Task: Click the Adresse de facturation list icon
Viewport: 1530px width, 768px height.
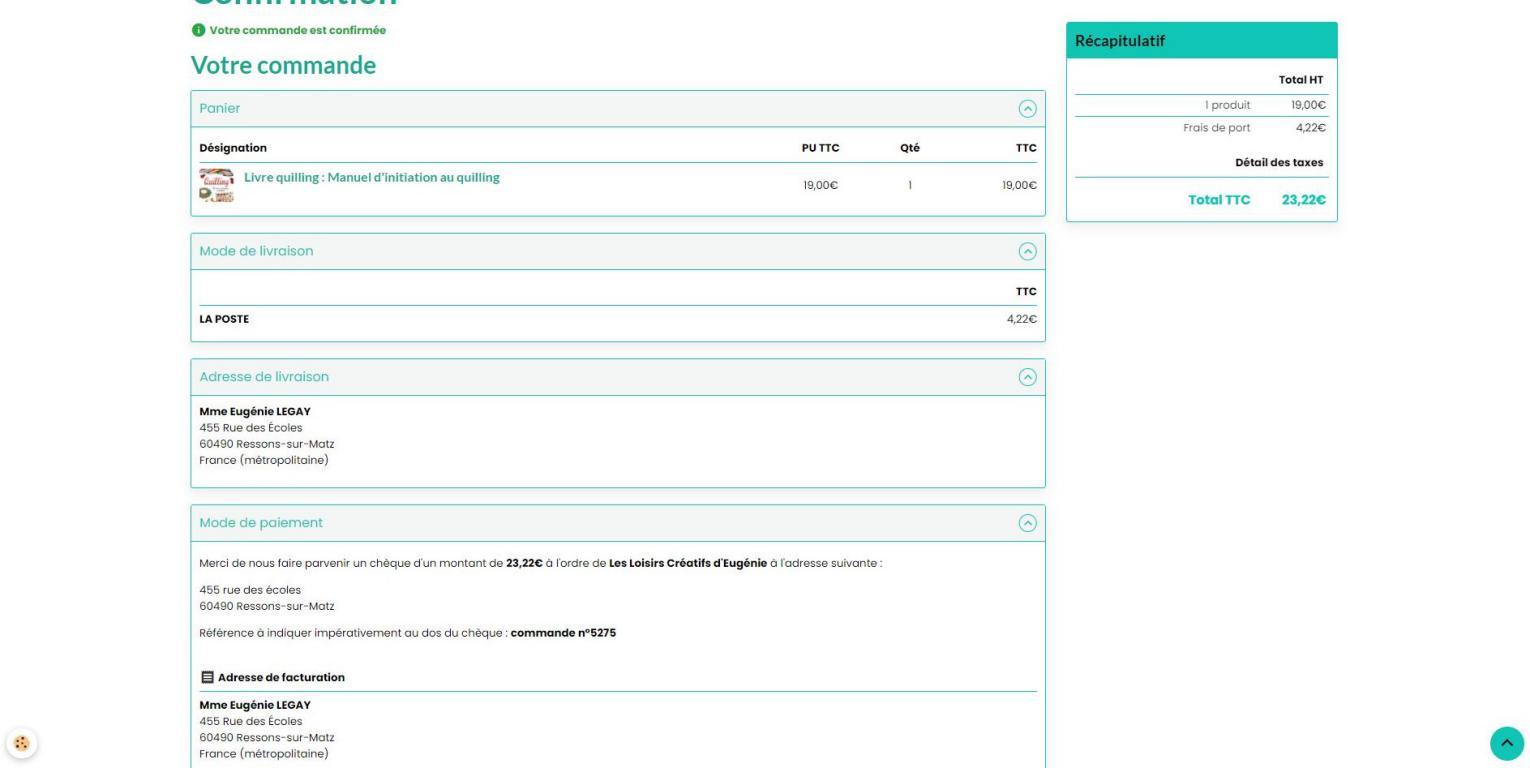Action: tap(207, 677)
